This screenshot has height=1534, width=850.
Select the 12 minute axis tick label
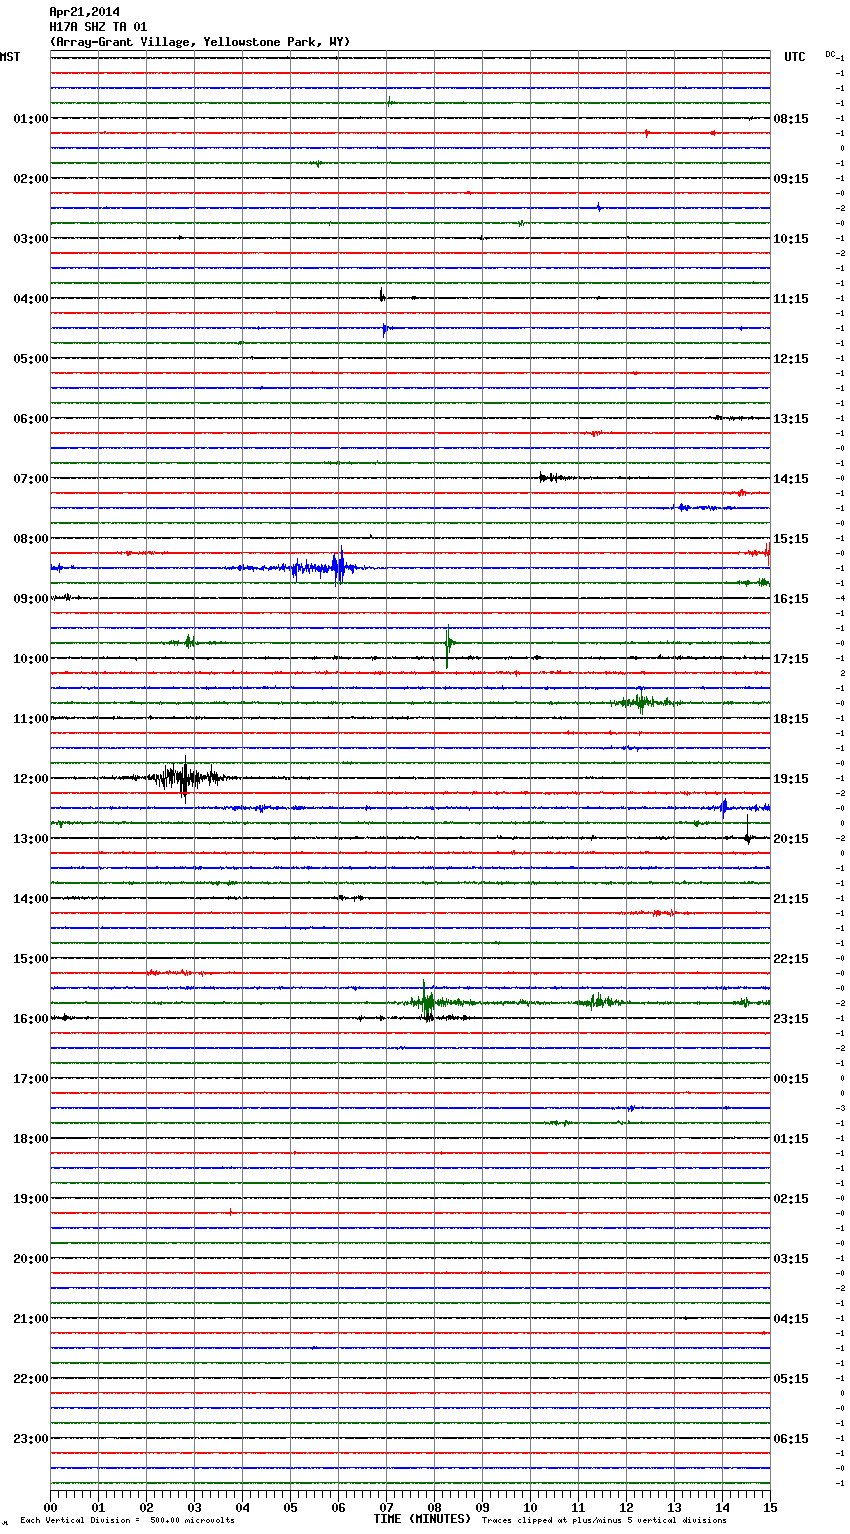(626, 1507)
